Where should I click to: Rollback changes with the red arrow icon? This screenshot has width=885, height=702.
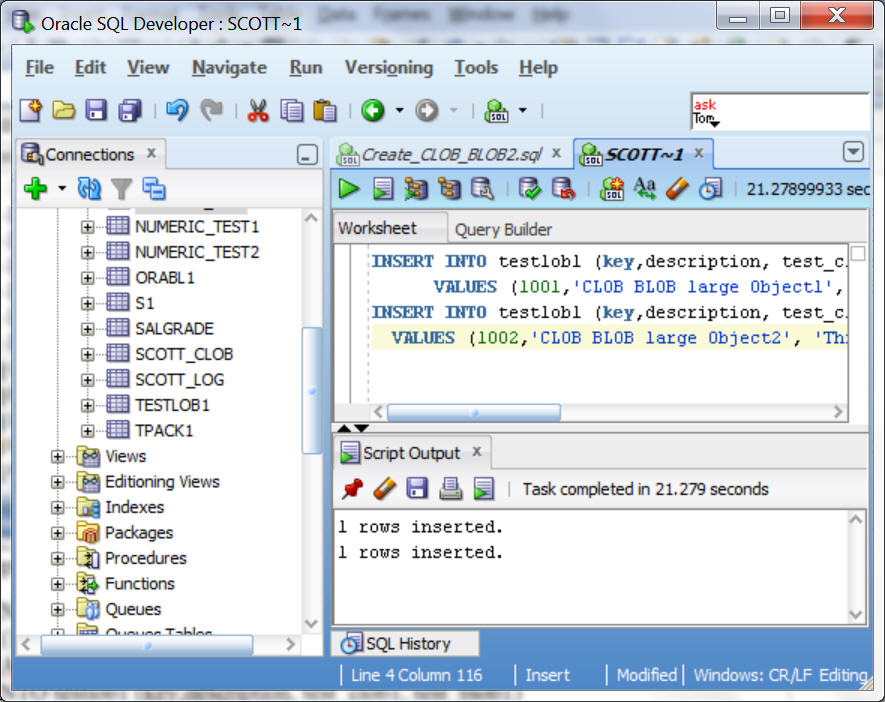point(563,188)
